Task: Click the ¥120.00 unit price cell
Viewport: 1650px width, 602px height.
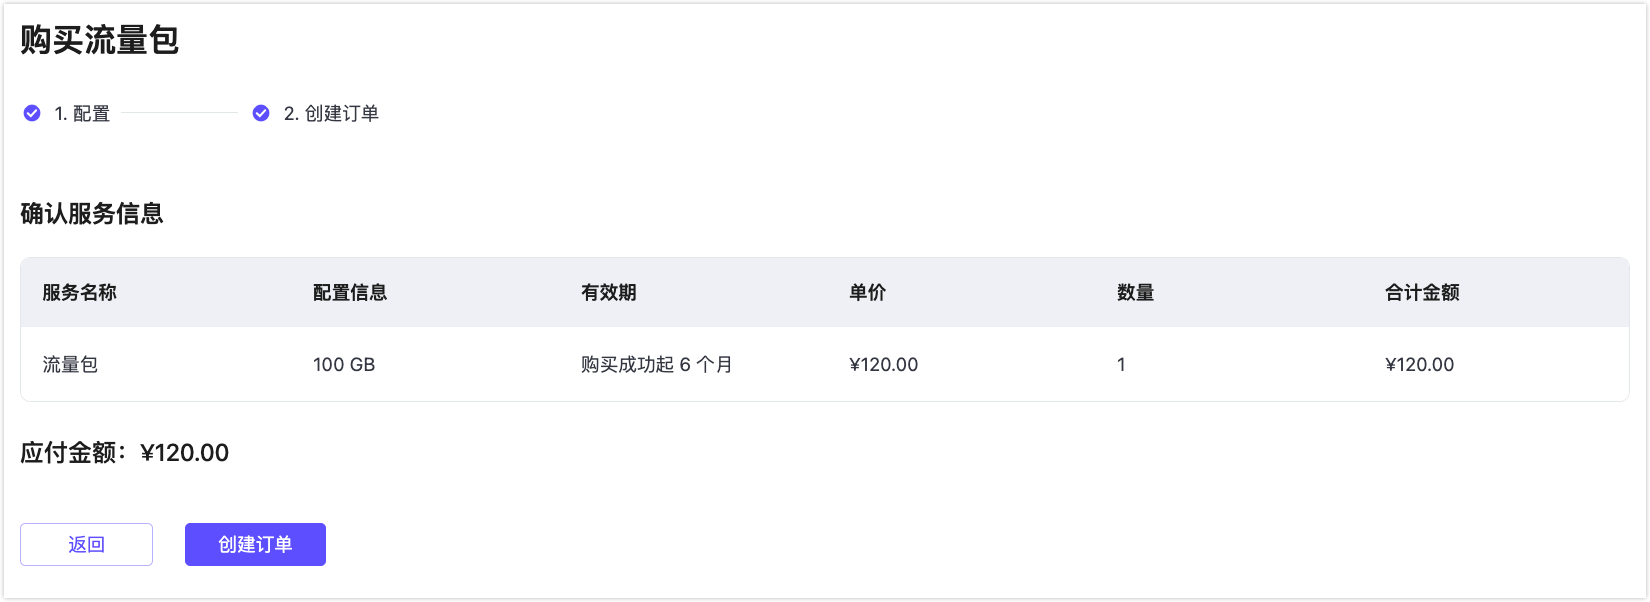Action: click(x=884, y=365)
